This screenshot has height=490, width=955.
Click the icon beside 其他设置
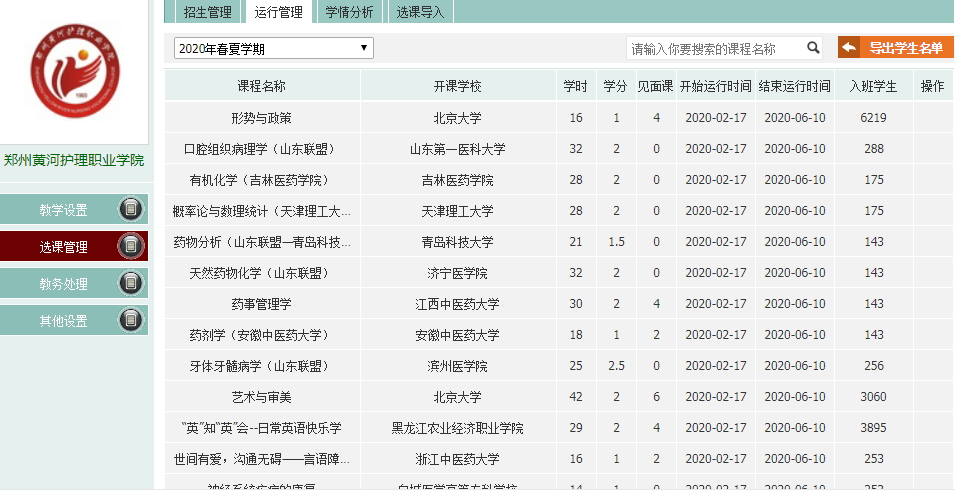point(129,320)
